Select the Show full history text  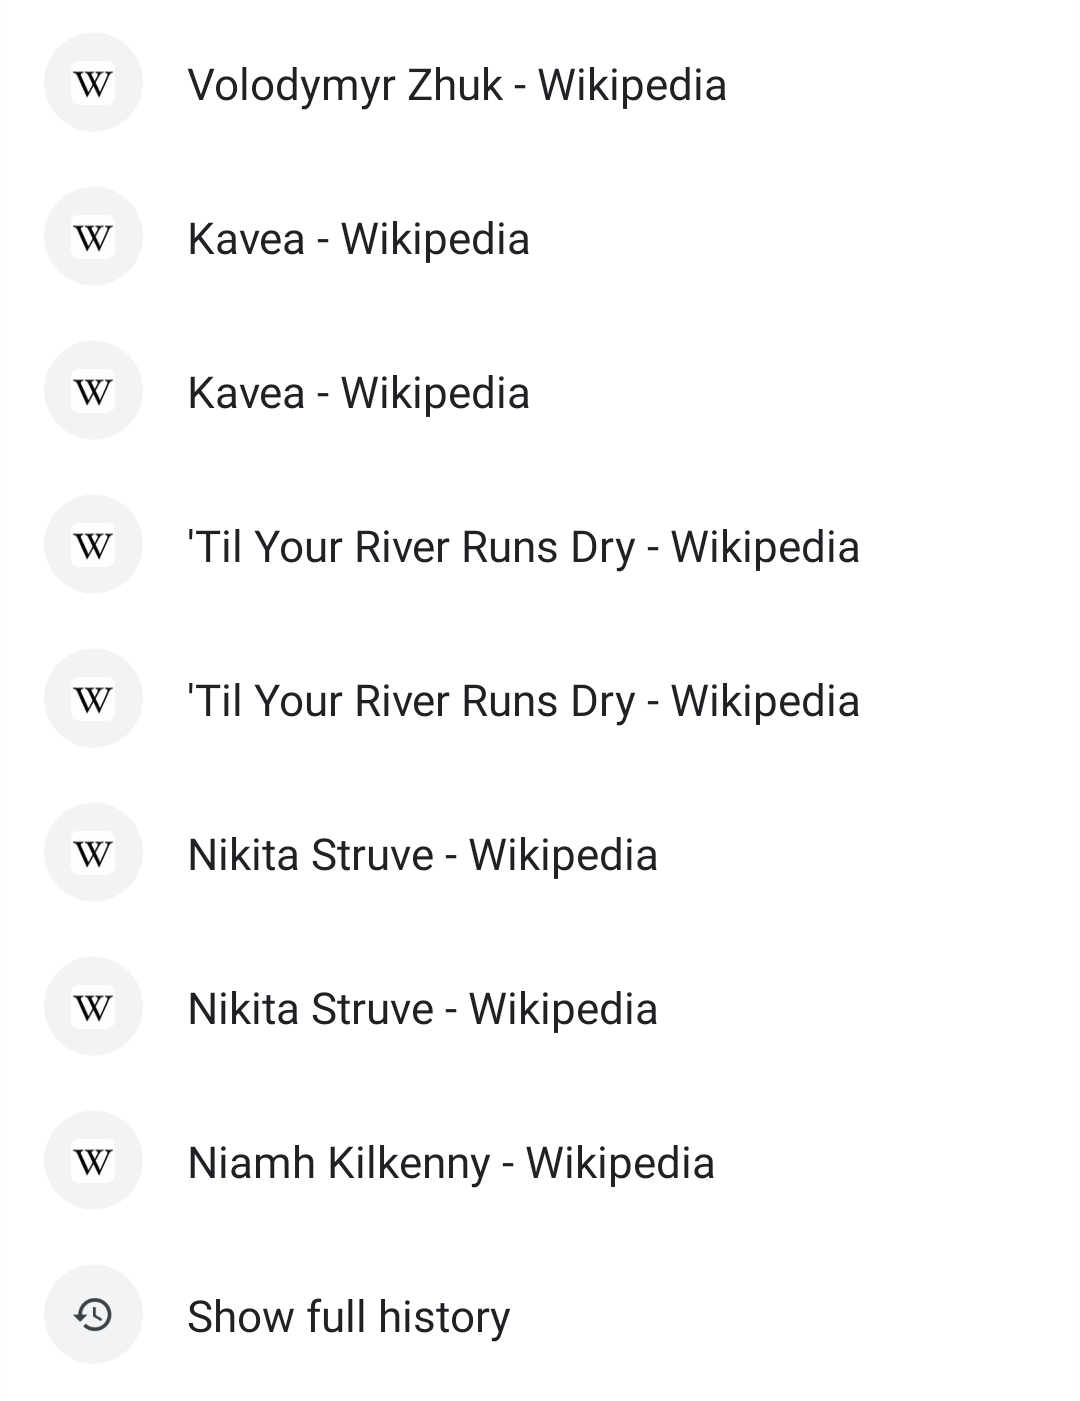point(348,1317)
